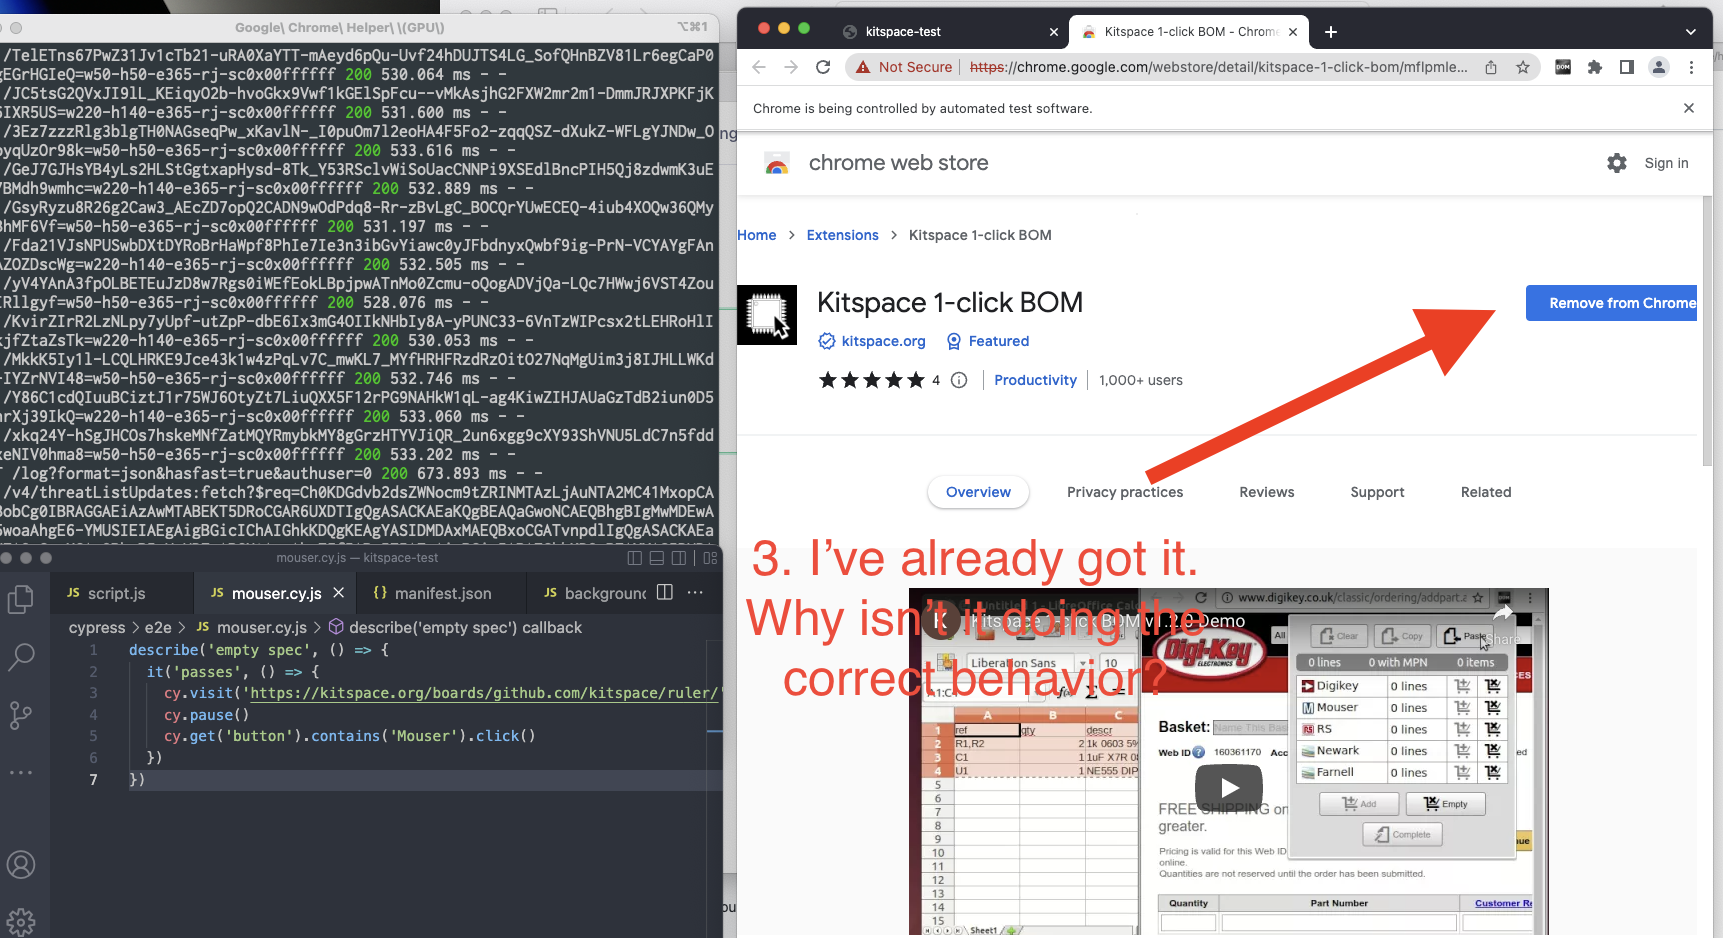The width and height of the screenshot is (1723, 938).
Task: Open Accounts menu in VS Code
Action: (21, 865)
